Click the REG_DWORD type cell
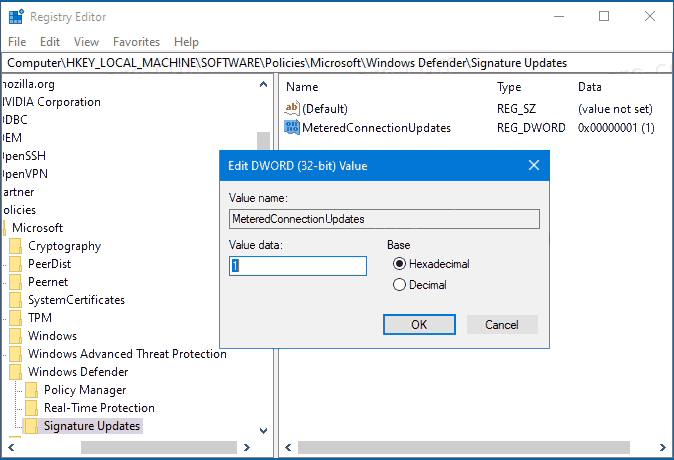This screenshot has width=674, height=460. pos(531,128)
